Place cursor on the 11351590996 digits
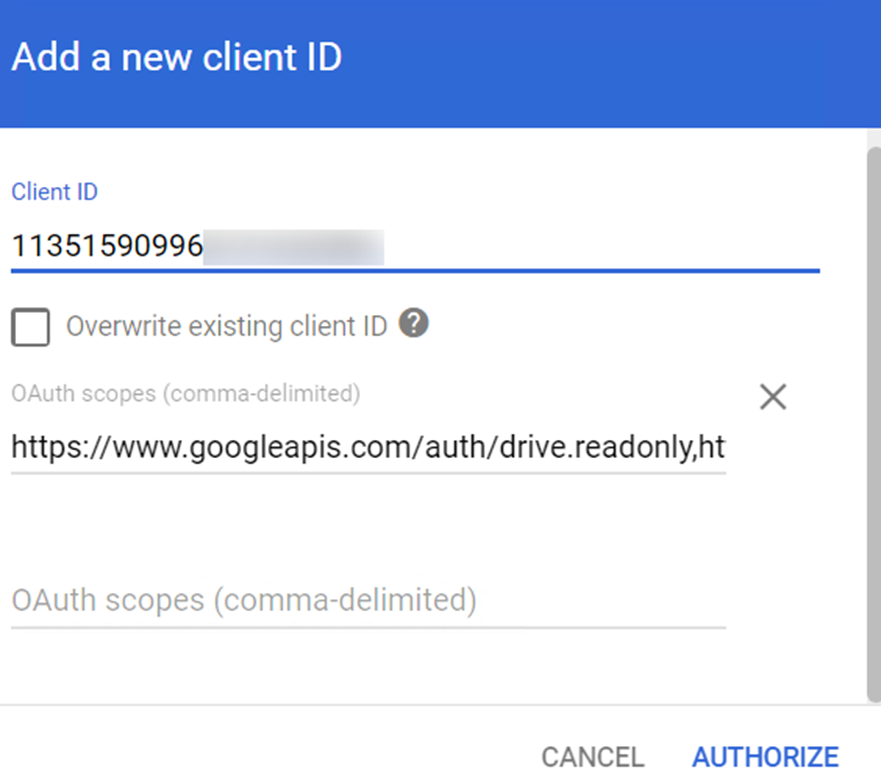 pyautogui.click(x=106, y=247)
